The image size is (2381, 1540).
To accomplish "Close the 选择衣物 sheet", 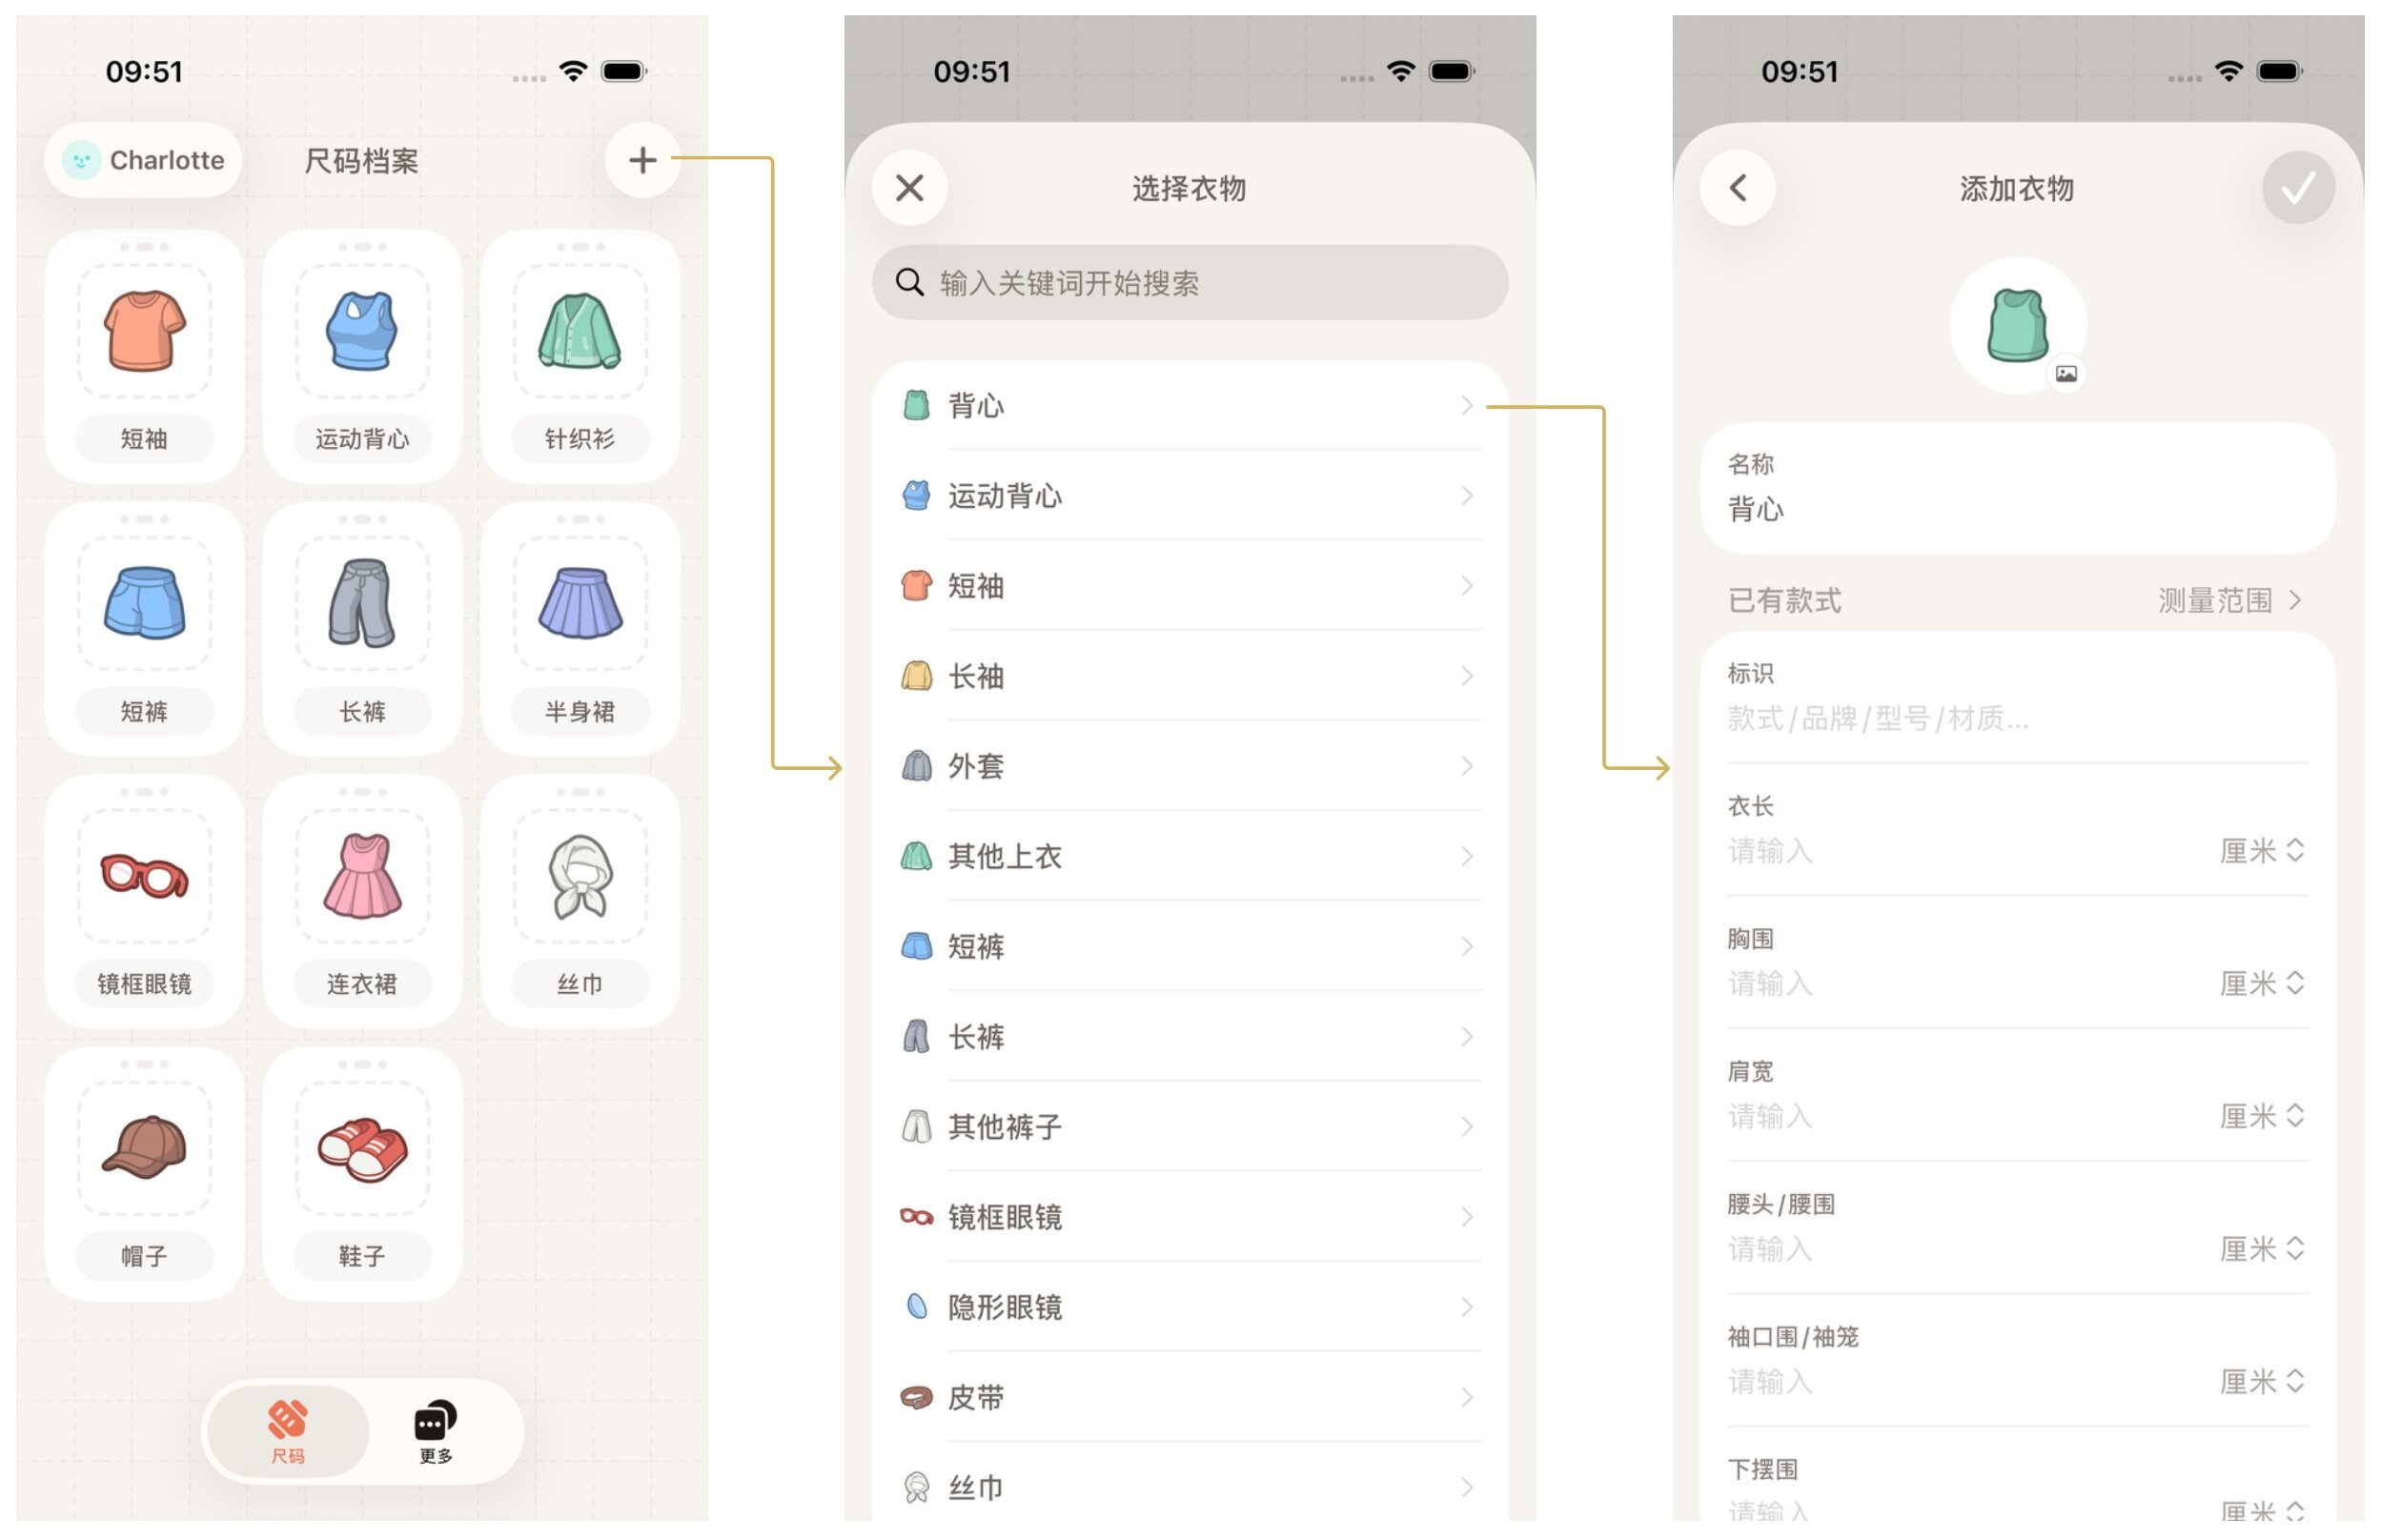I will [x=909, y=188].
